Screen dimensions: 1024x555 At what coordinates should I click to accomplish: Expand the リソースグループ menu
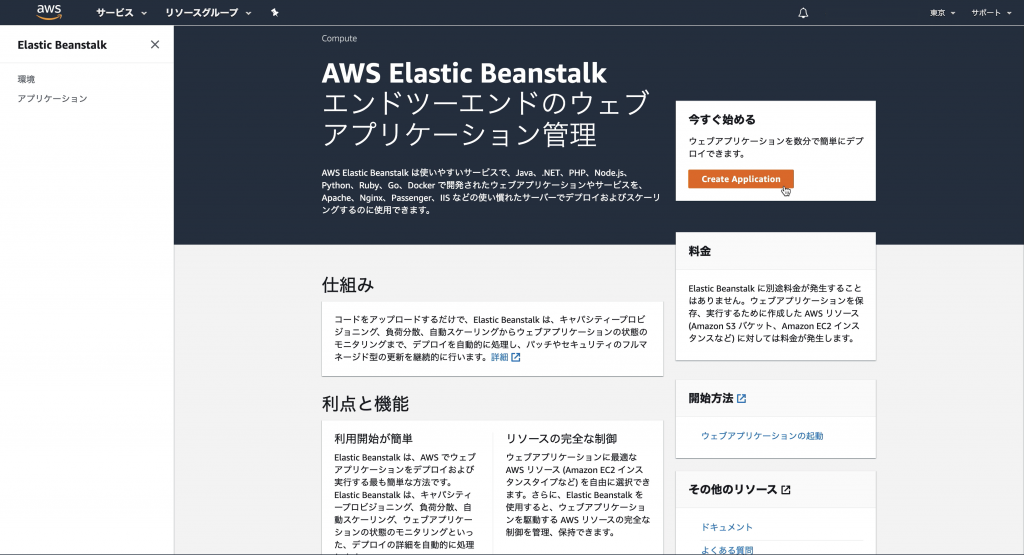click(208, 12)
